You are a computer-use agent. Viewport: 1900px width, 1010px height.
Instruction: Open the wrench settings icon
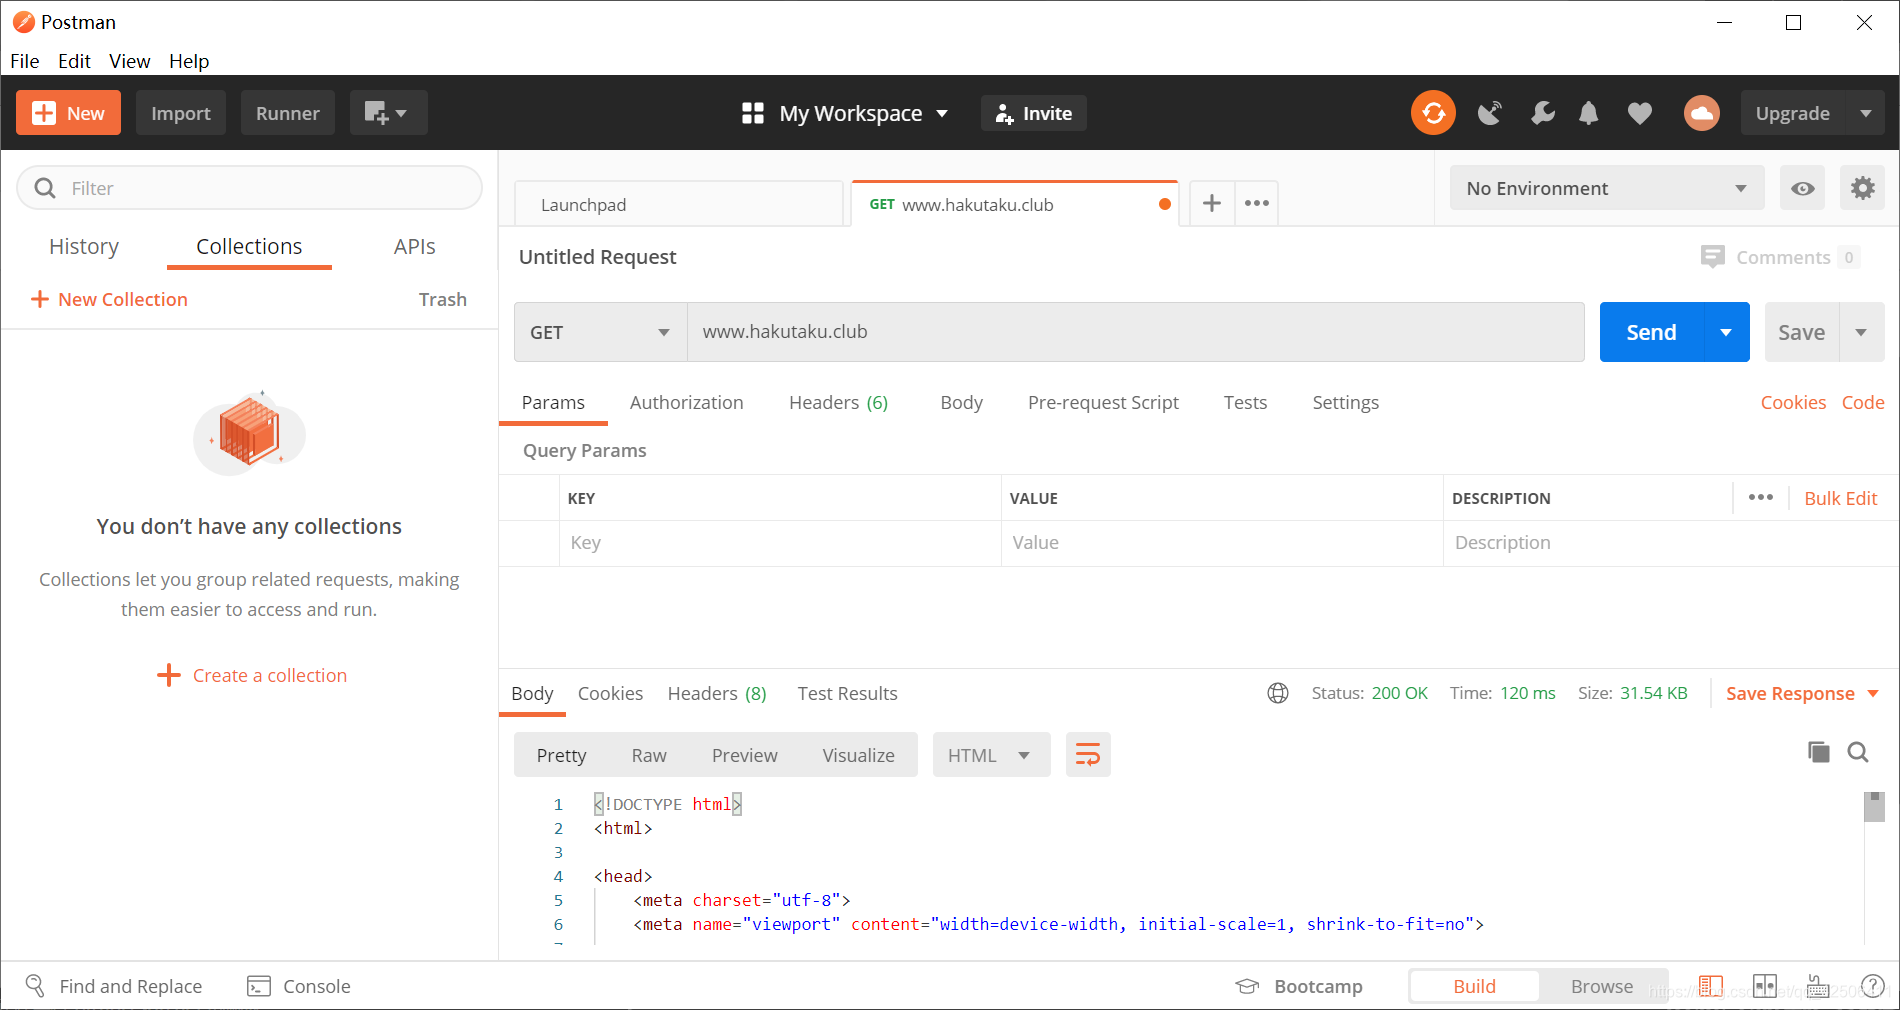(1542, 113)
